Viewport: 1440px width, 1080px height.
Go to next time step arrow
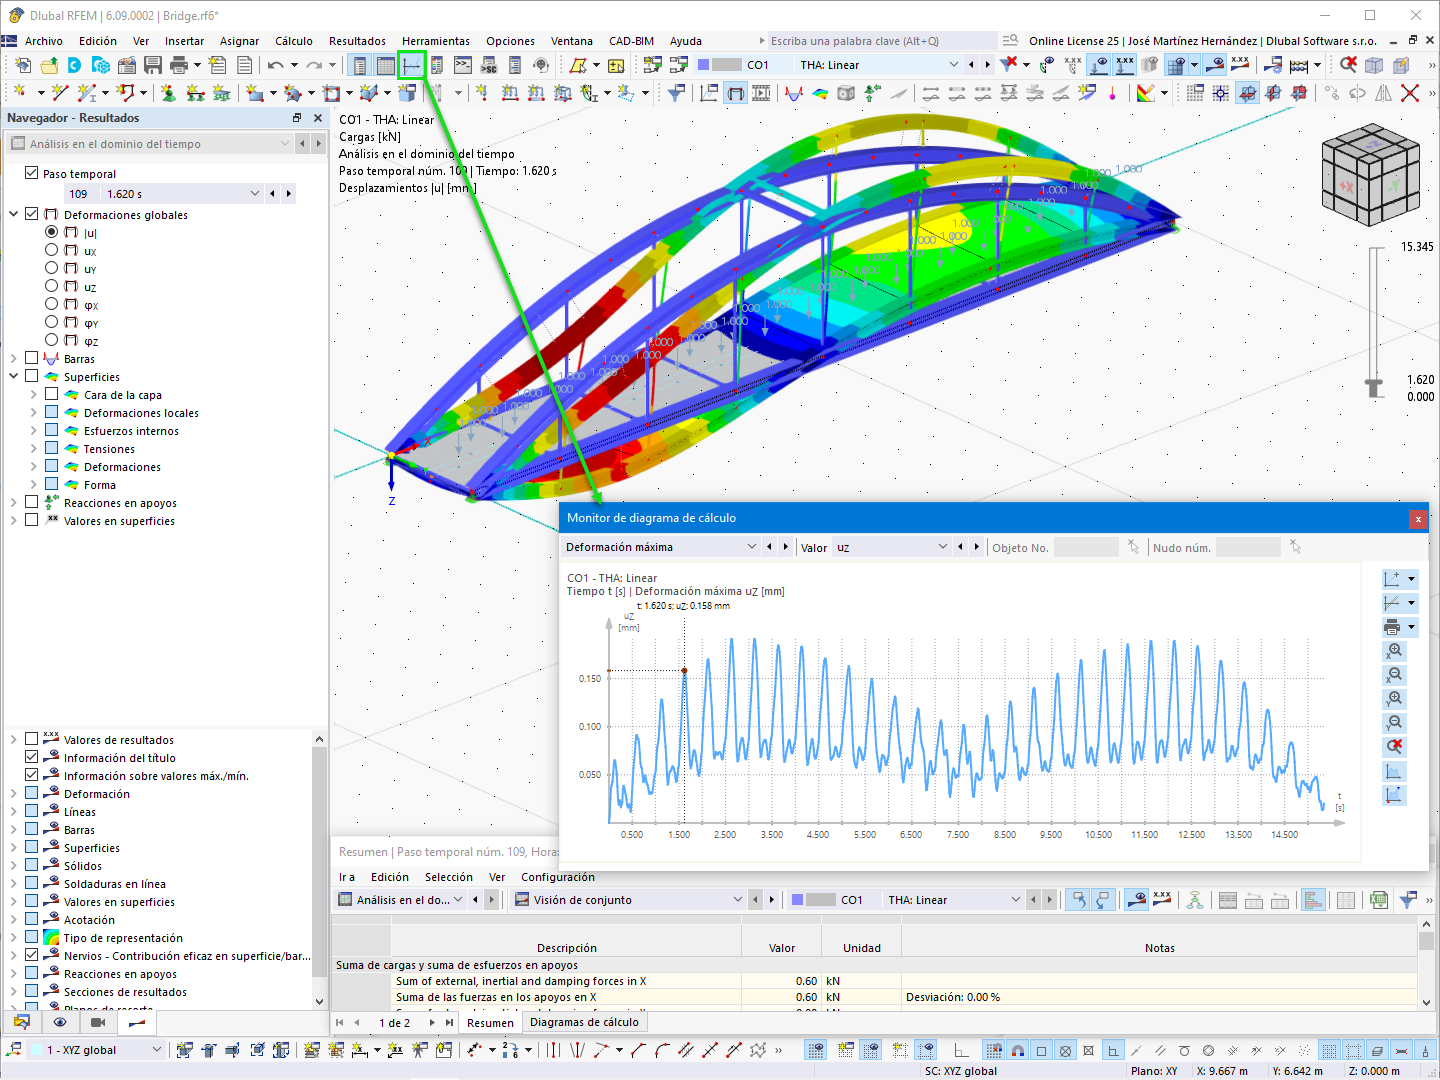pyautogui.click(x=289, y=194)
